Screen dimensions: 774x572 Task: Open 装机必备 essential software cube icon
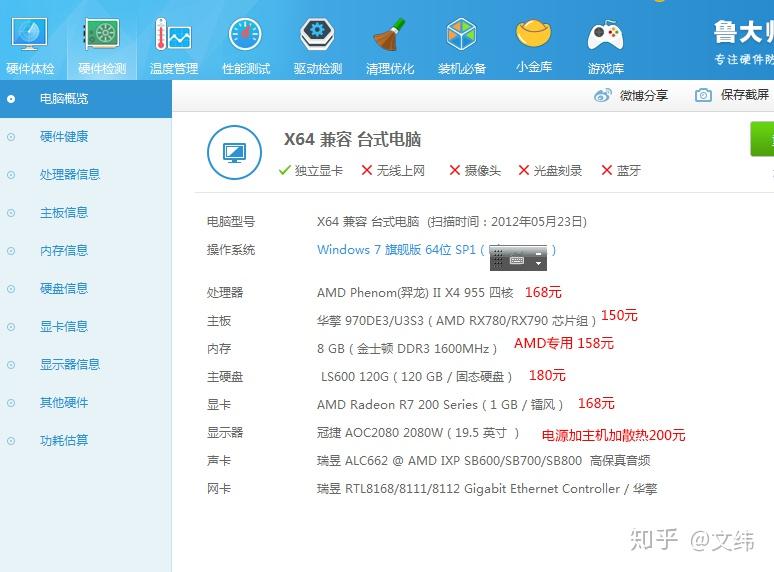(x=462, y=35)
